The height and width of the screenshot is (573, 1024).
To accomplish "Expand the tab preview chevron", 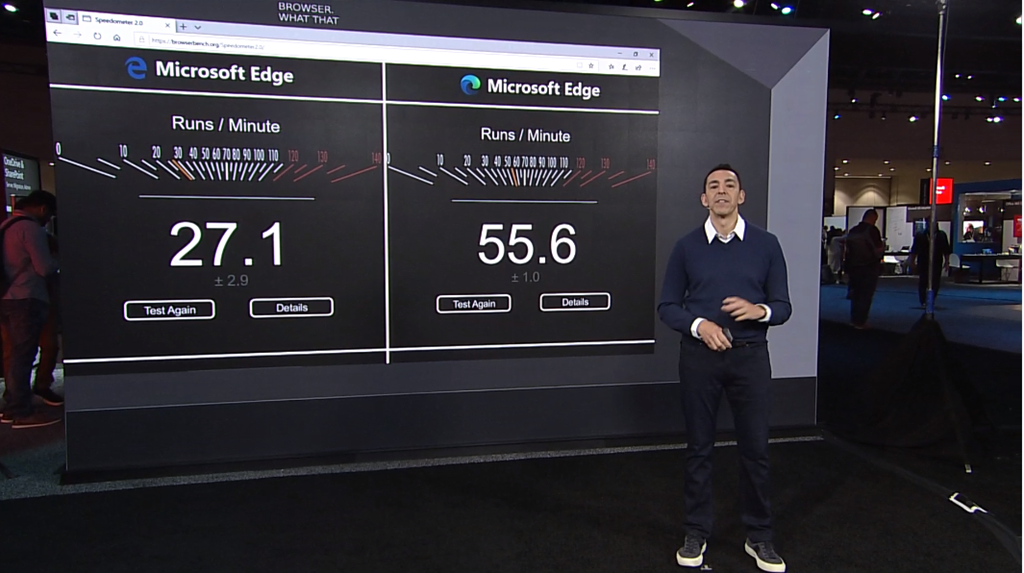I will pyautogui.click(x=198, y=27).
